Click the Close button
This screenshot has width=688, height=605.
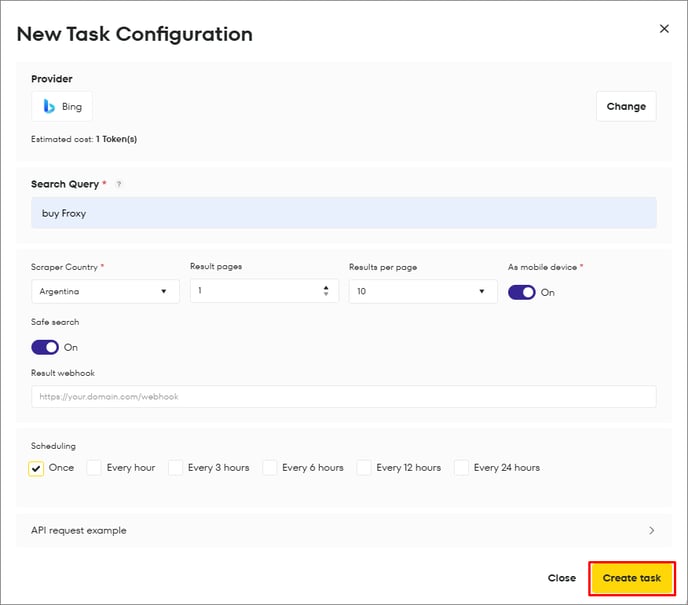point(562,578)
